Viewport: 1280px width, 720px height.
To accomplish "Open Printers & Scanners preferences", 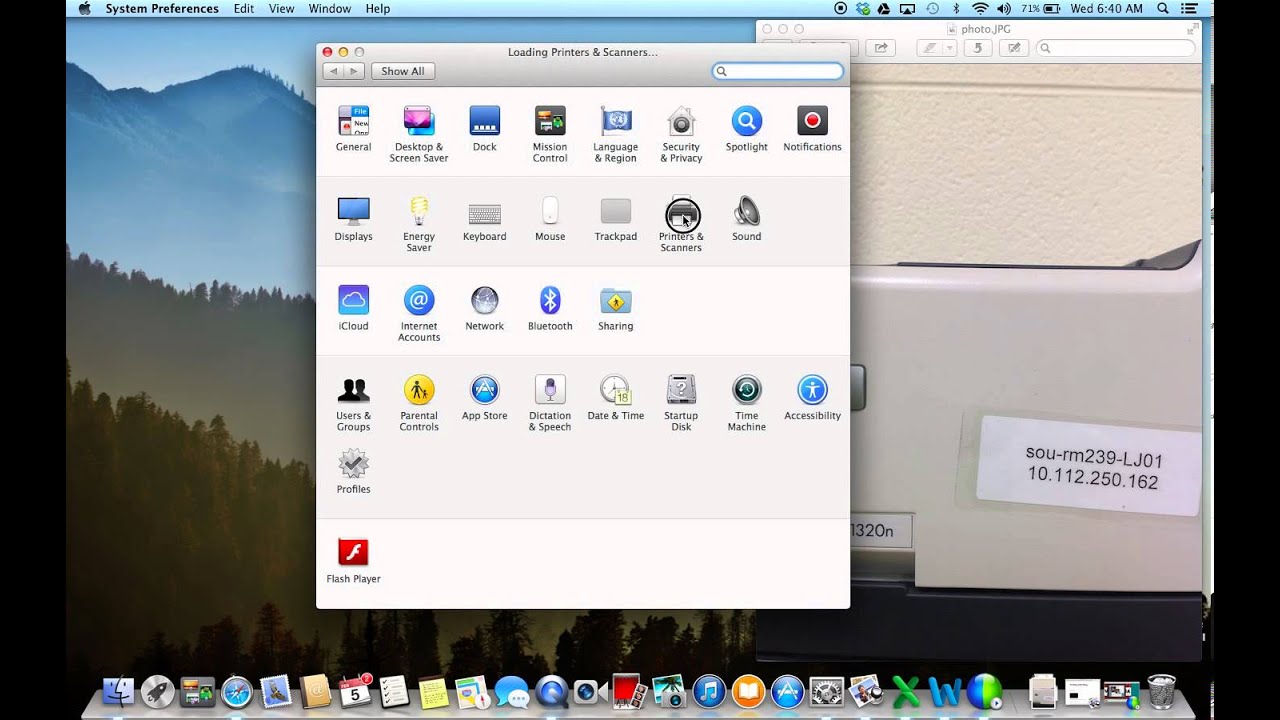I will pyautogui.click(x=681, y=224).
